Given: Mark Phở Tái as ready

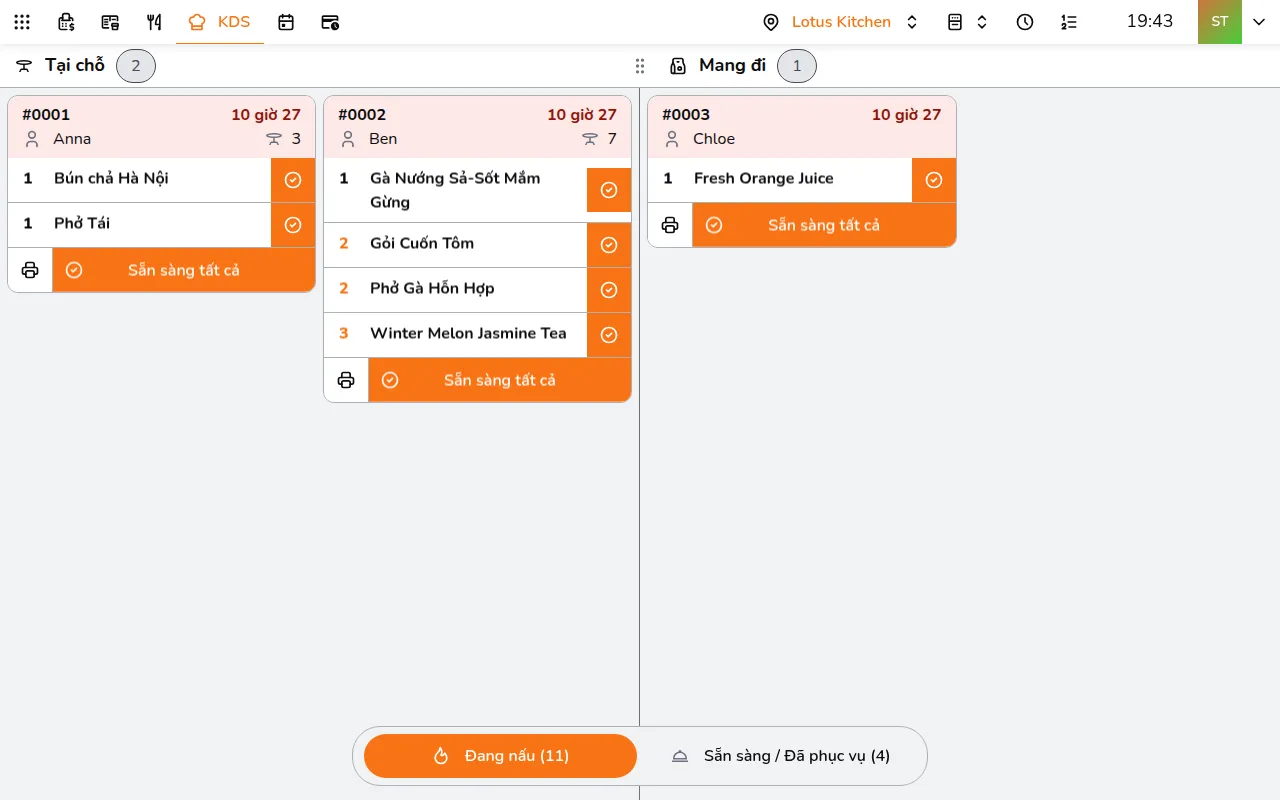Looking at the screenshot, I should (x=293, y=225).
